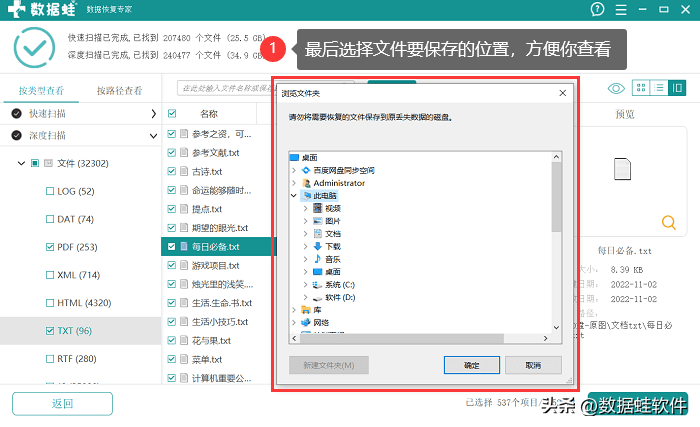Select the 游戏项目.txt file row
This screenshot has width=700, height=427.
(x=219, y=265)
